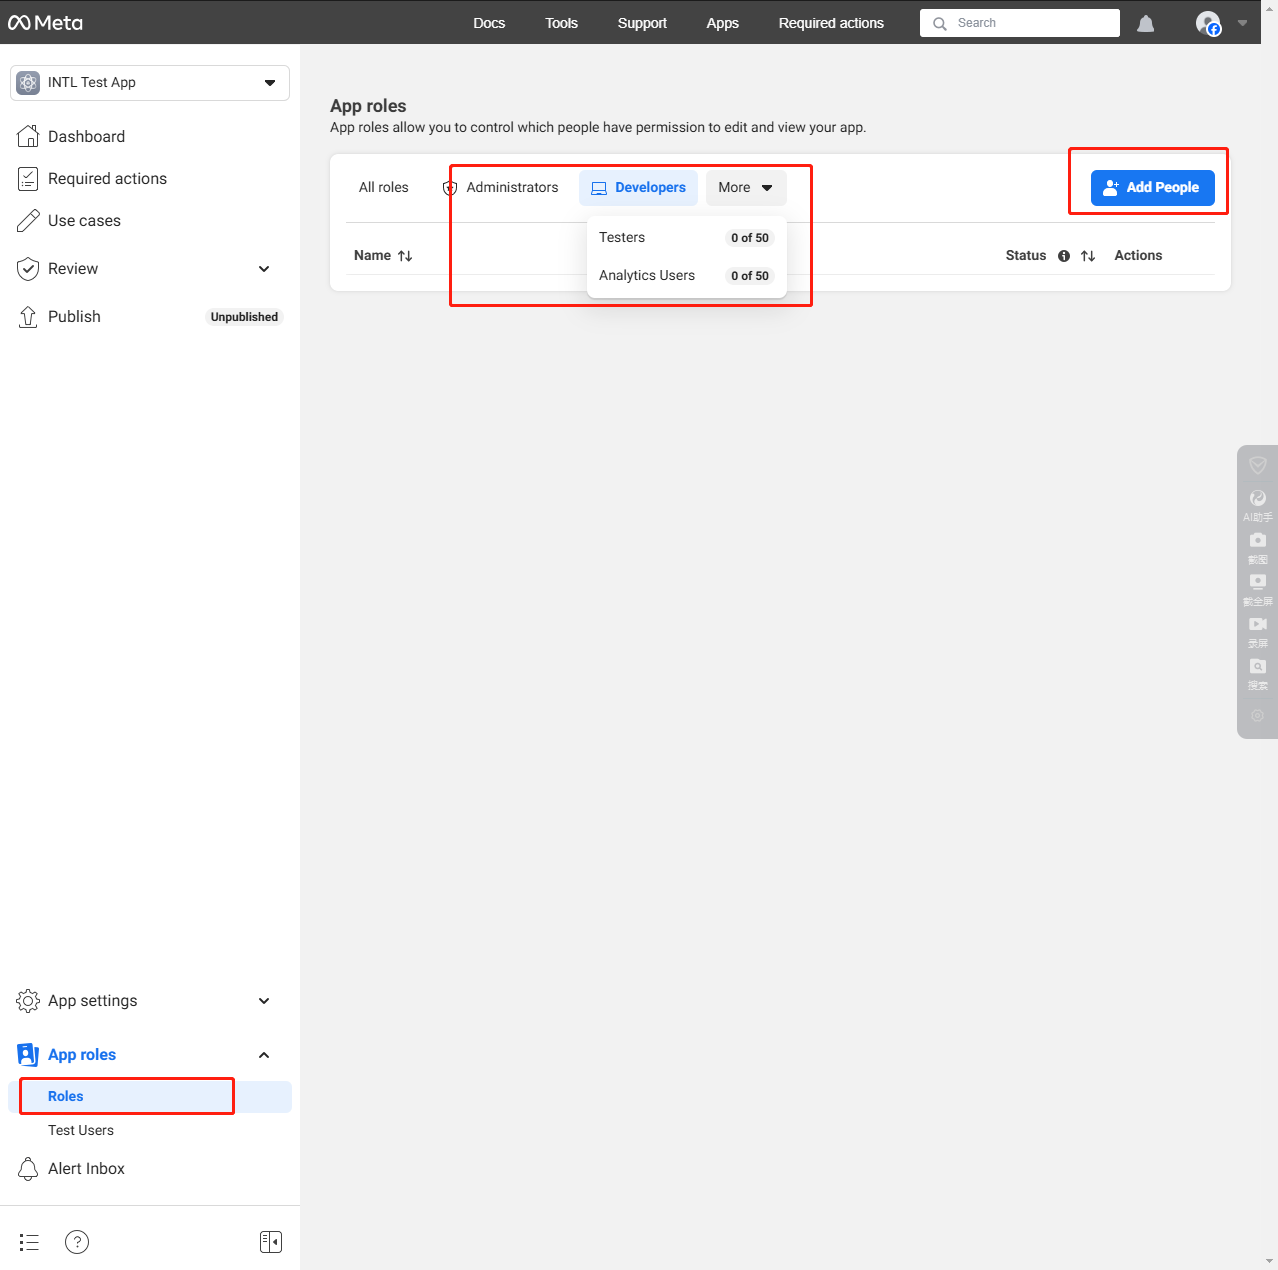Select the Administrators role filter
1278x1270 pixels.
513,187
